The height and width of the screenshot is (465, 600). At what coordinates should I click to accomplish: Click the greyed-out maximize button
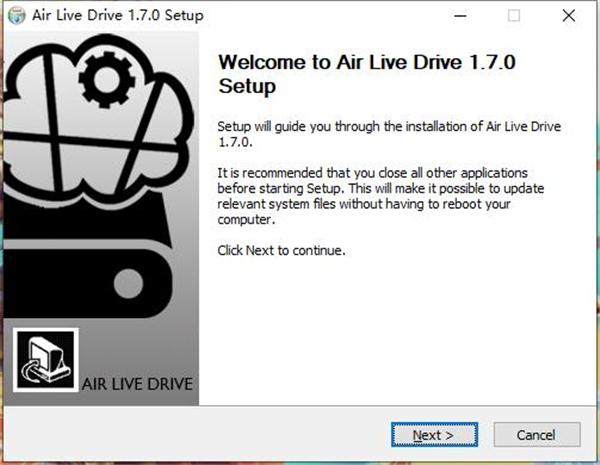click(514, 16)
